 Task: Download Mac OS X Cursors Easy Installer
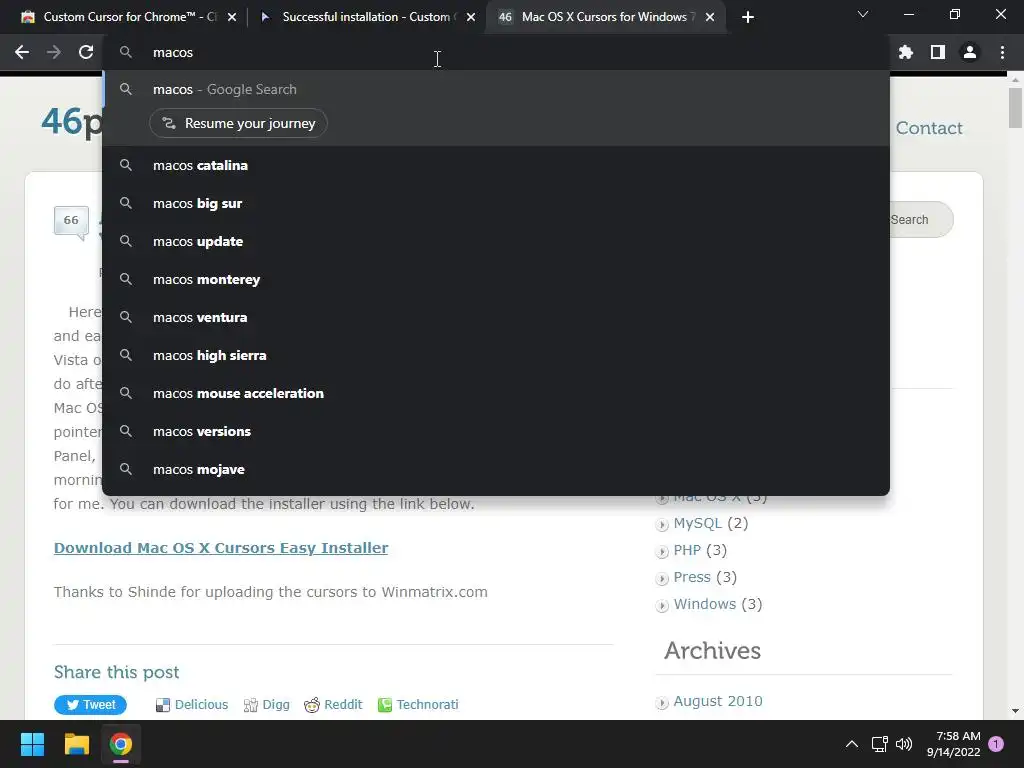(221, 548)
